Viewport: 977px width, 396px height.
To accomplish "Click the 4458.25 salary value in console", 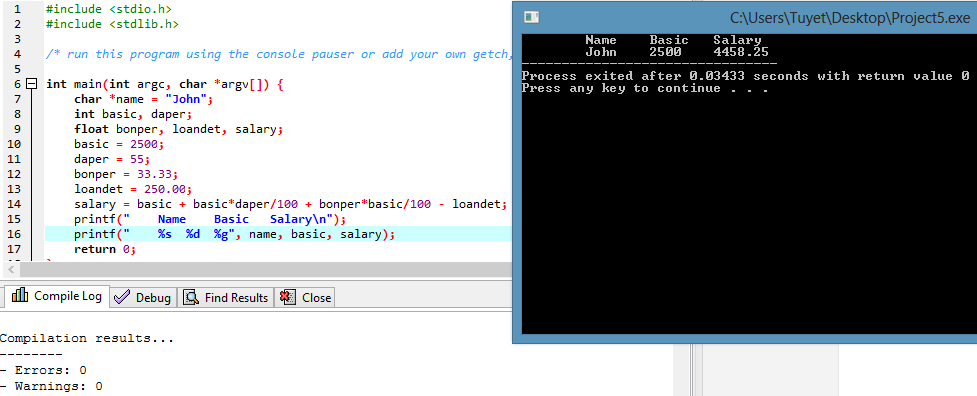I will (741, 52).
